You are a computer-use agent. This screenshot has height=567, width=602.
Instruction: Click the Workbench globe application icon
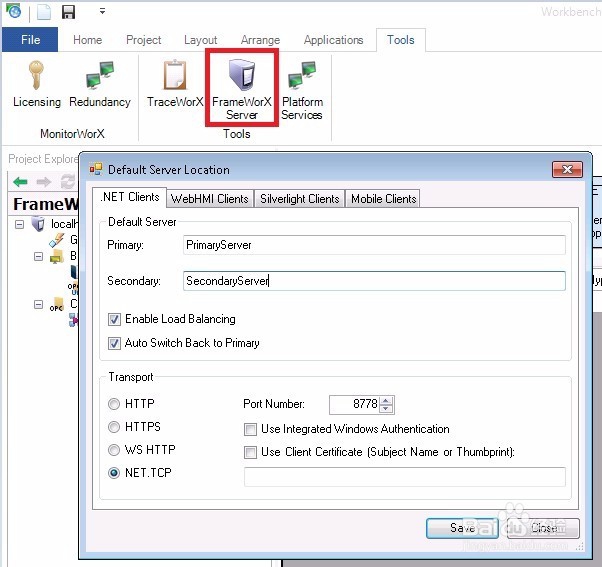[x=14, y=12]
